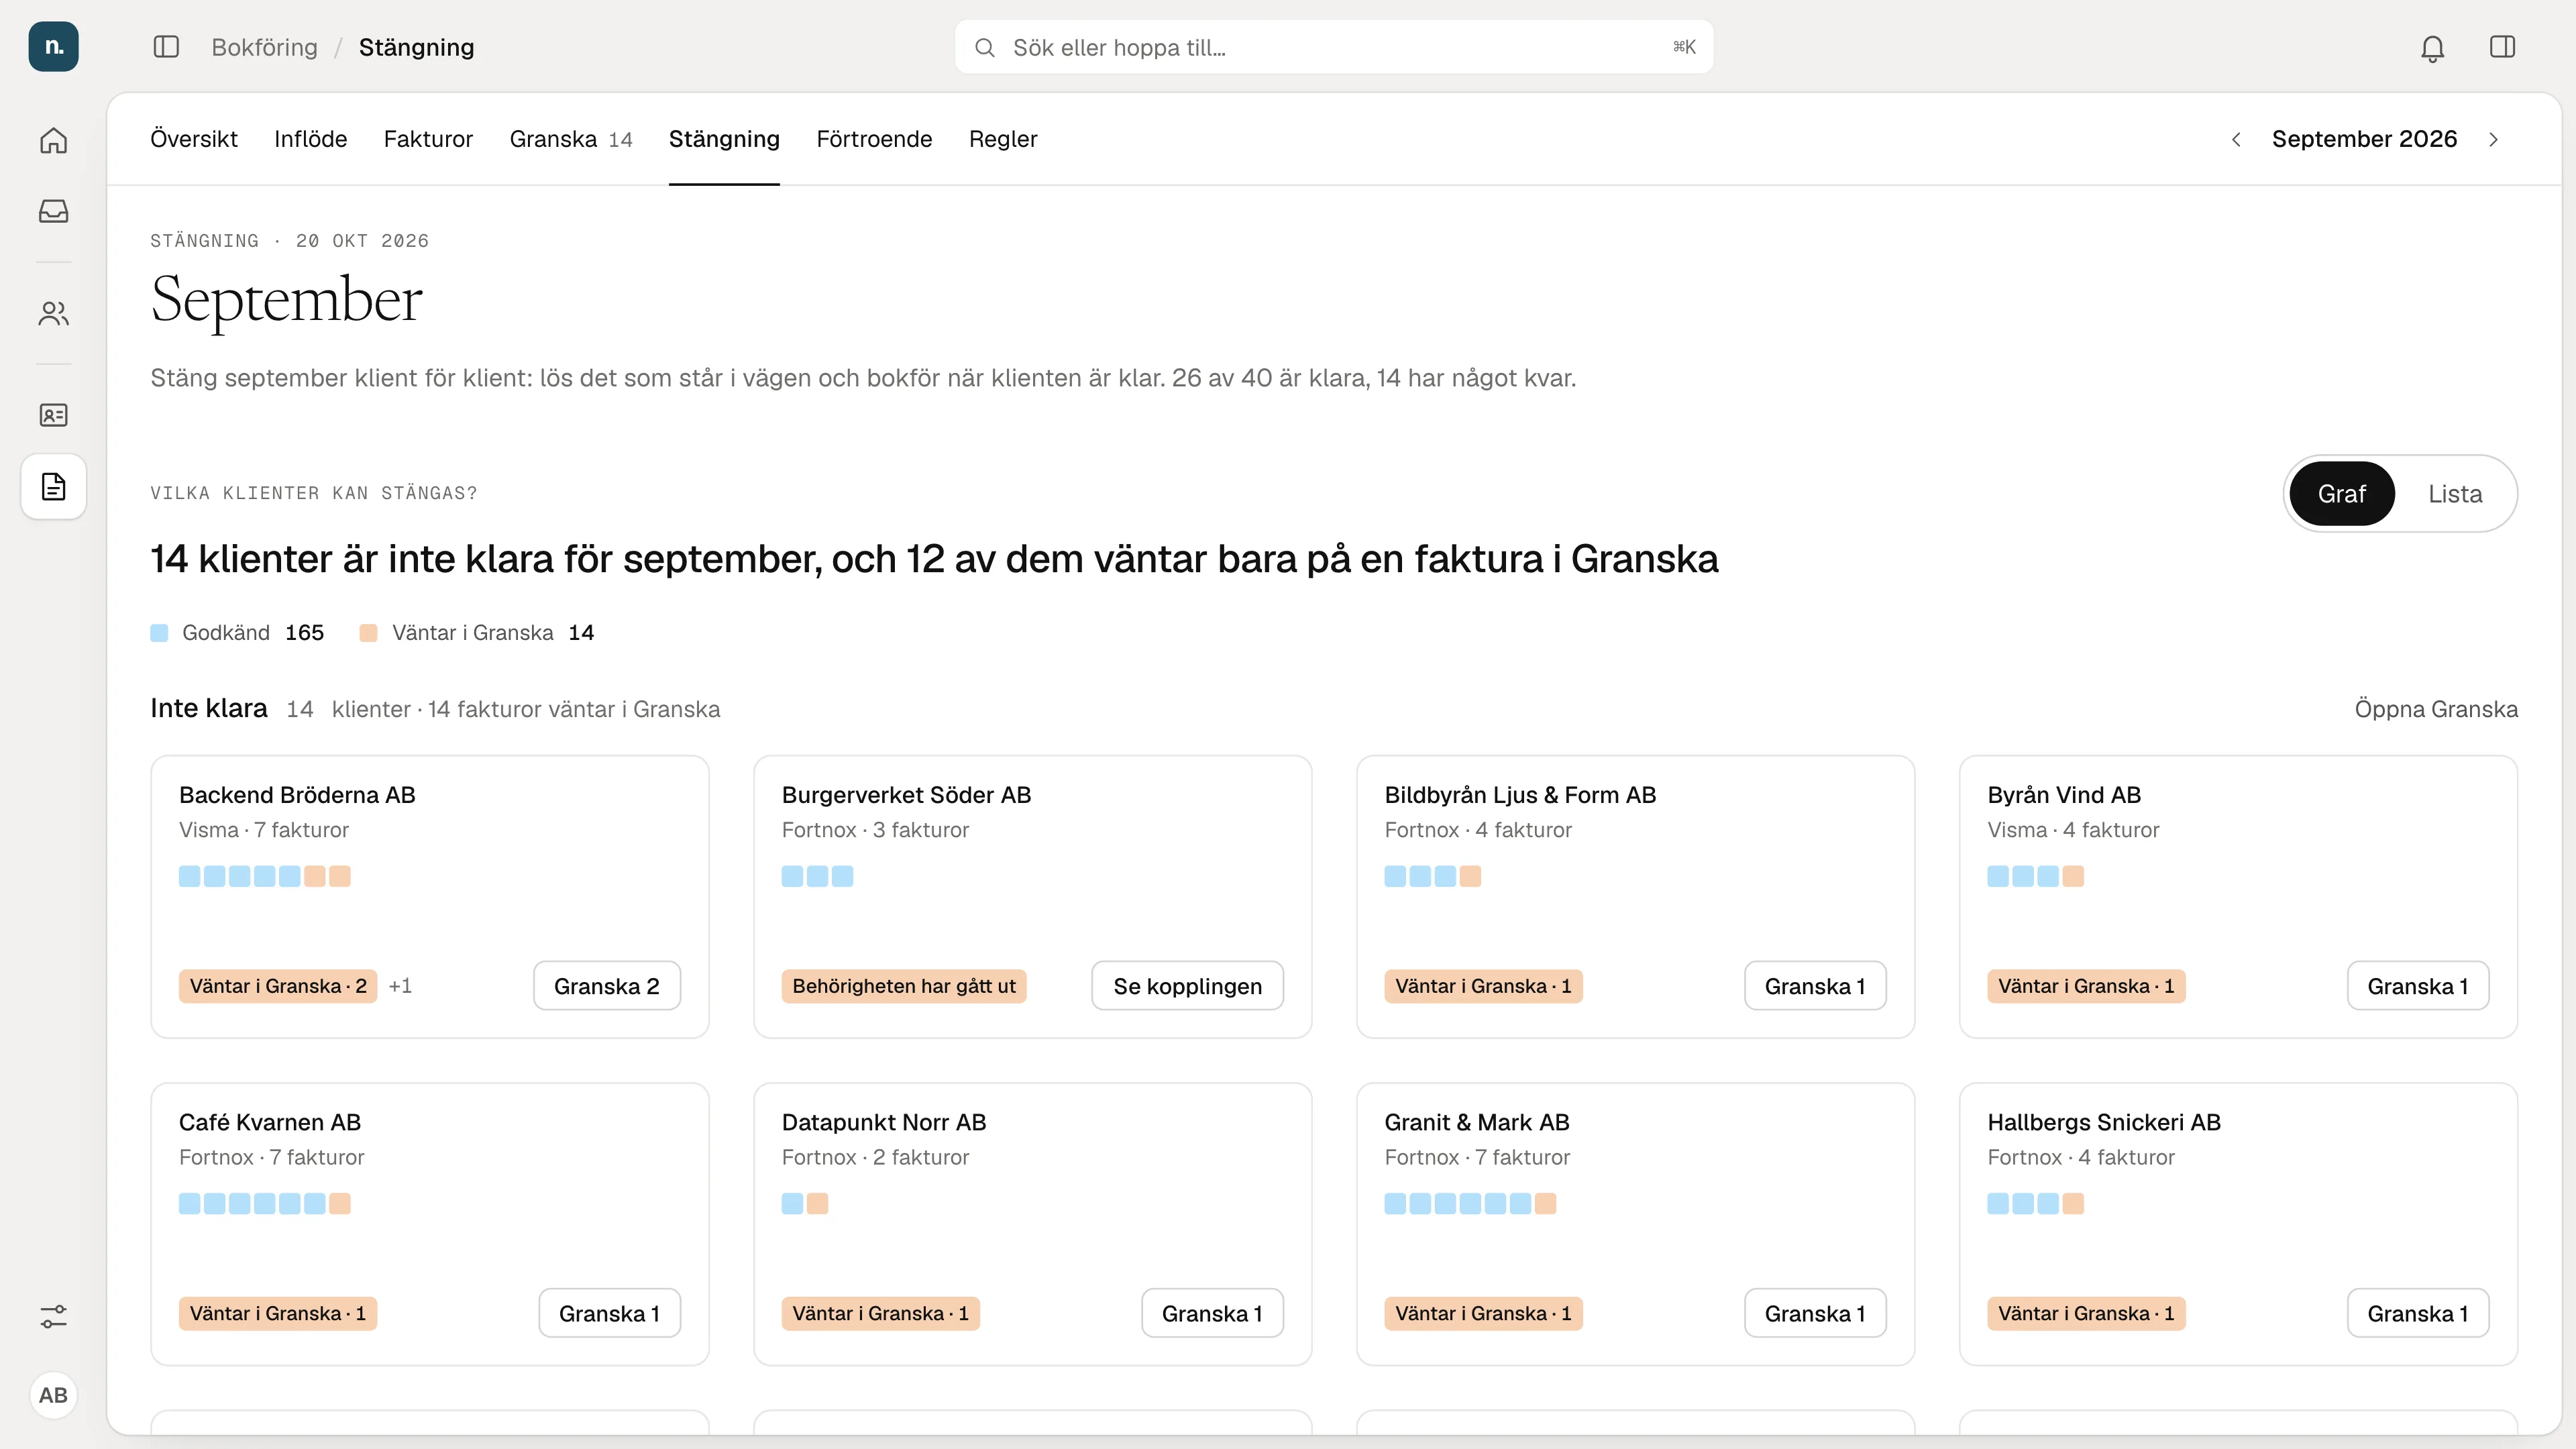
Task: Toggle the right side panel icon
Action: [2502, 47]
